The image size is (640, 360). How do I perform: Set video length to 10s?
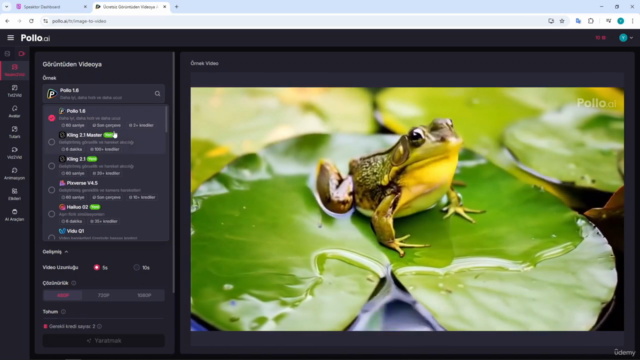pyautogui.click(x=136, y=267)
